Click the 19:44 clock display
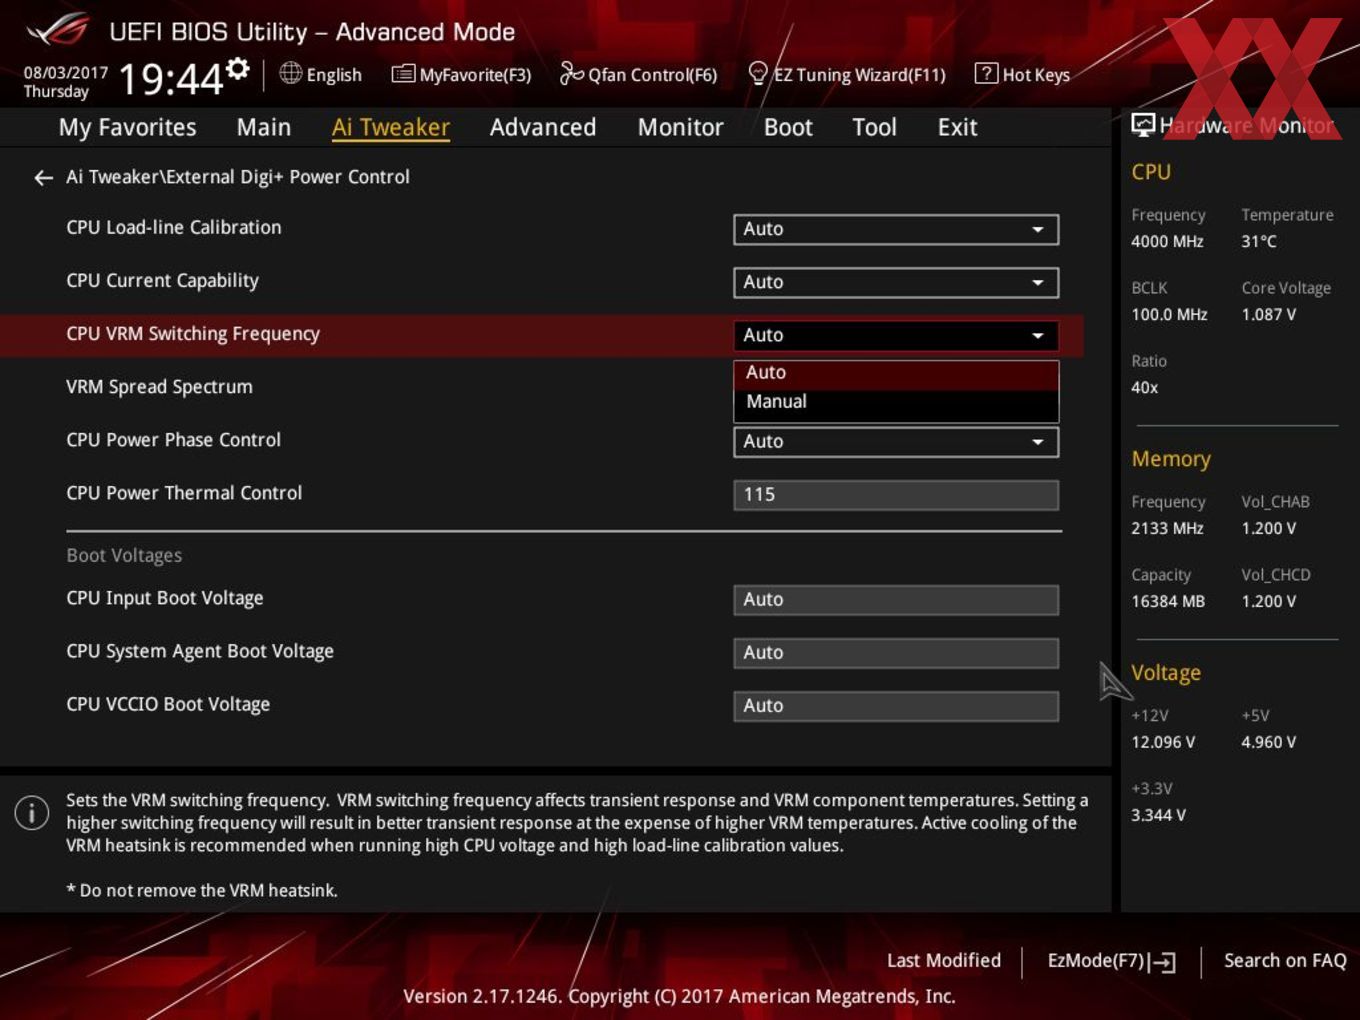 pyautogui.click(x=171, y=78)
